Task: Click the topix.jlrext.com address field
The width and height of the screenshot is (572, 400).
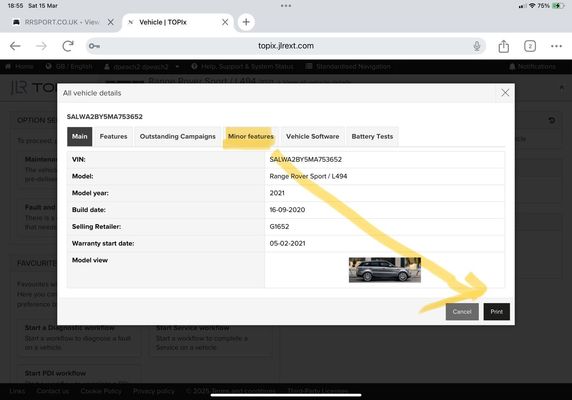Action: 286,46
